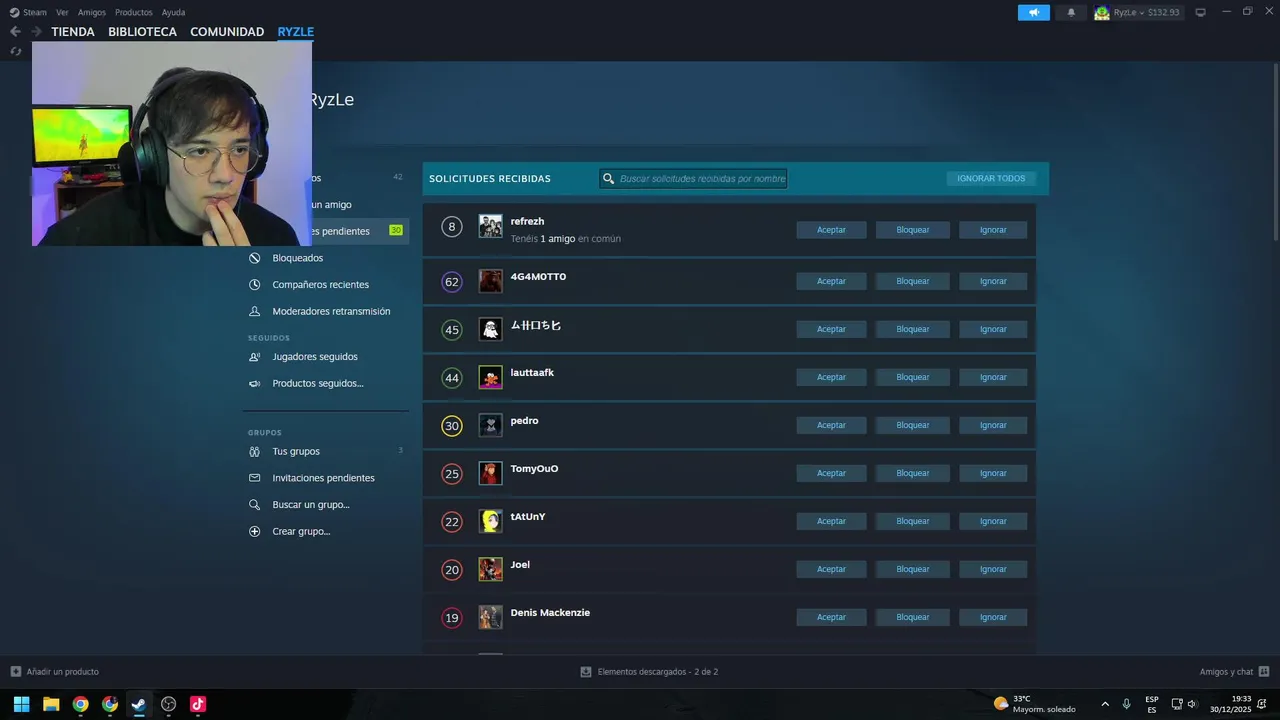The width and height of the screenshot is (1280, 720).
Task: Click the username TomyOuO
Action: [534, 469]
